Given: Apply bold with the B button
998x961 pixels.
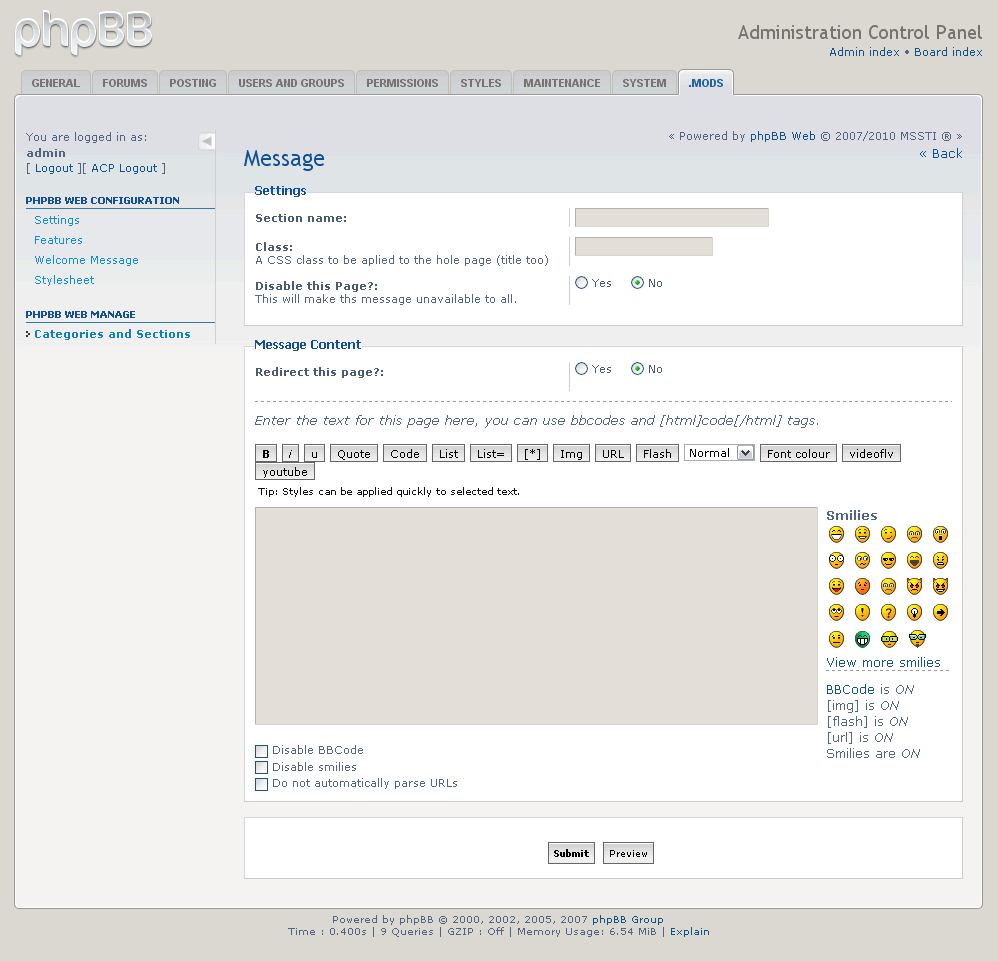Looking at the screenshot, I should (x=266, y=453).
